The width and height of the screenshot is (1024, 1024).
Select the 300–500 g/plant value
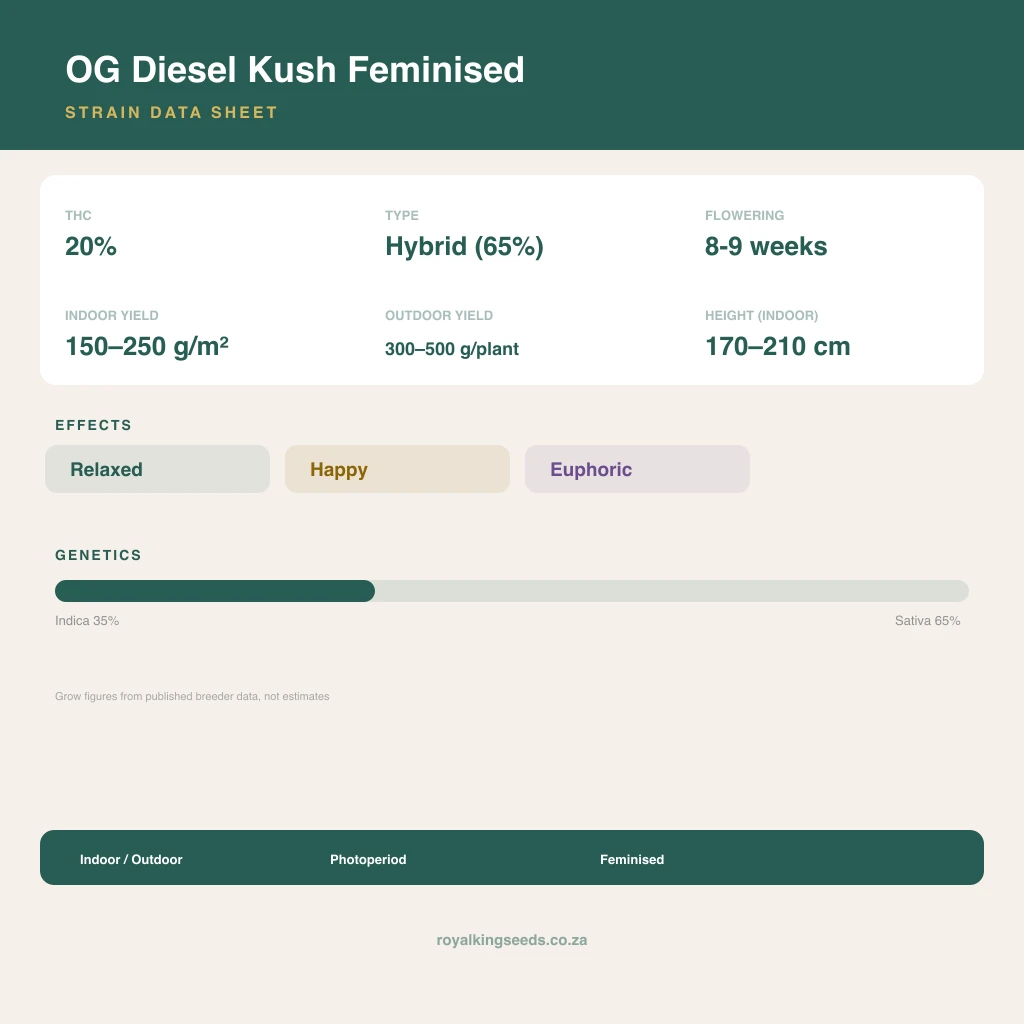click(452, 349)
